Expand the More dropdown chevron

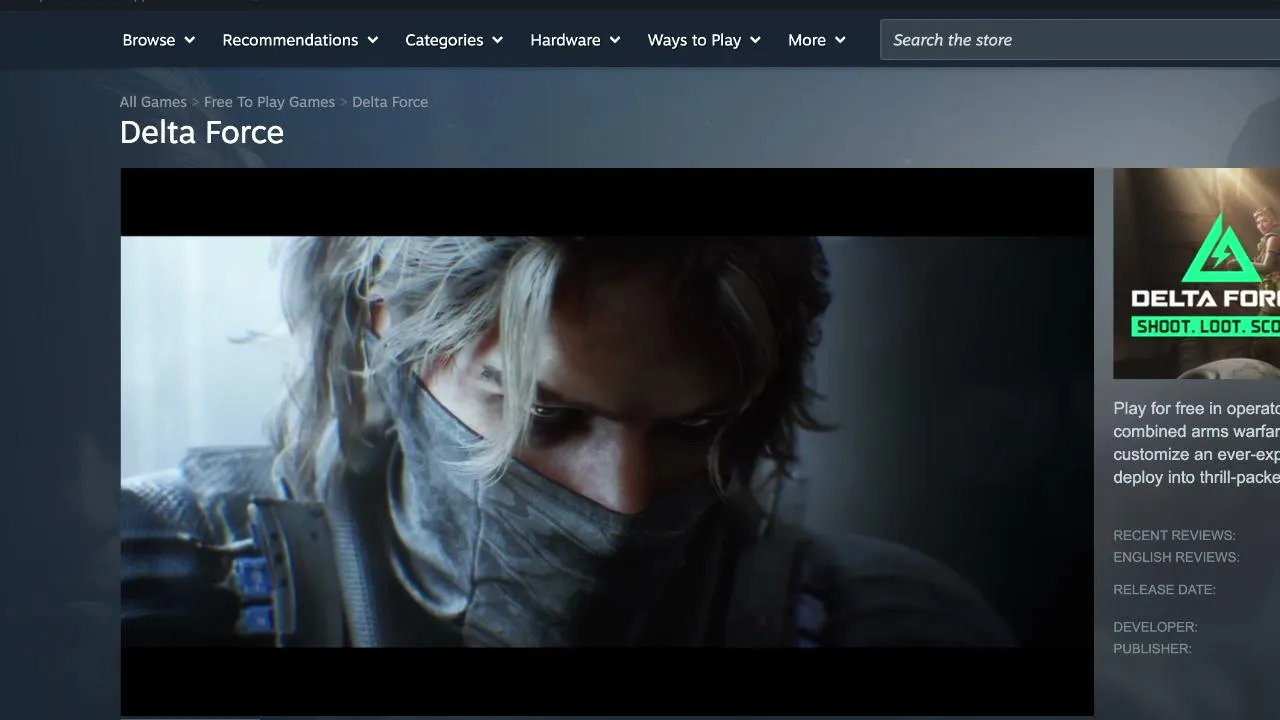coord(840,40)
